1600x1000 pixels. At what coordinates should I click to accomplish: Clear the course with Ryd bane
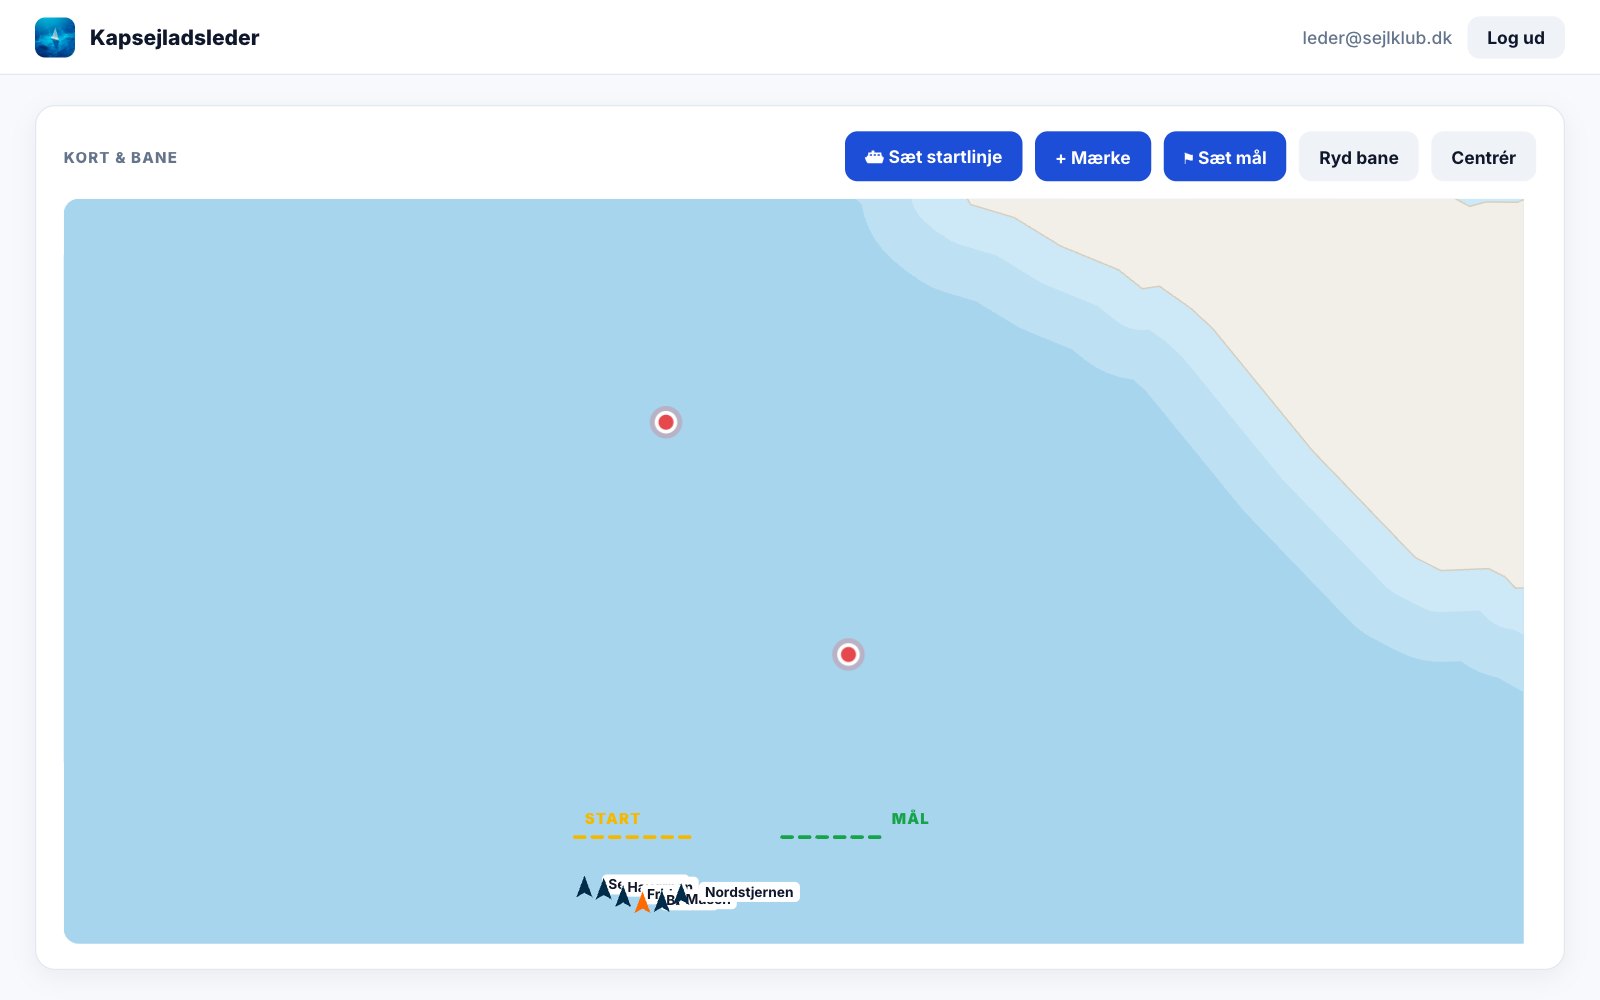(x=1358, y=156)
